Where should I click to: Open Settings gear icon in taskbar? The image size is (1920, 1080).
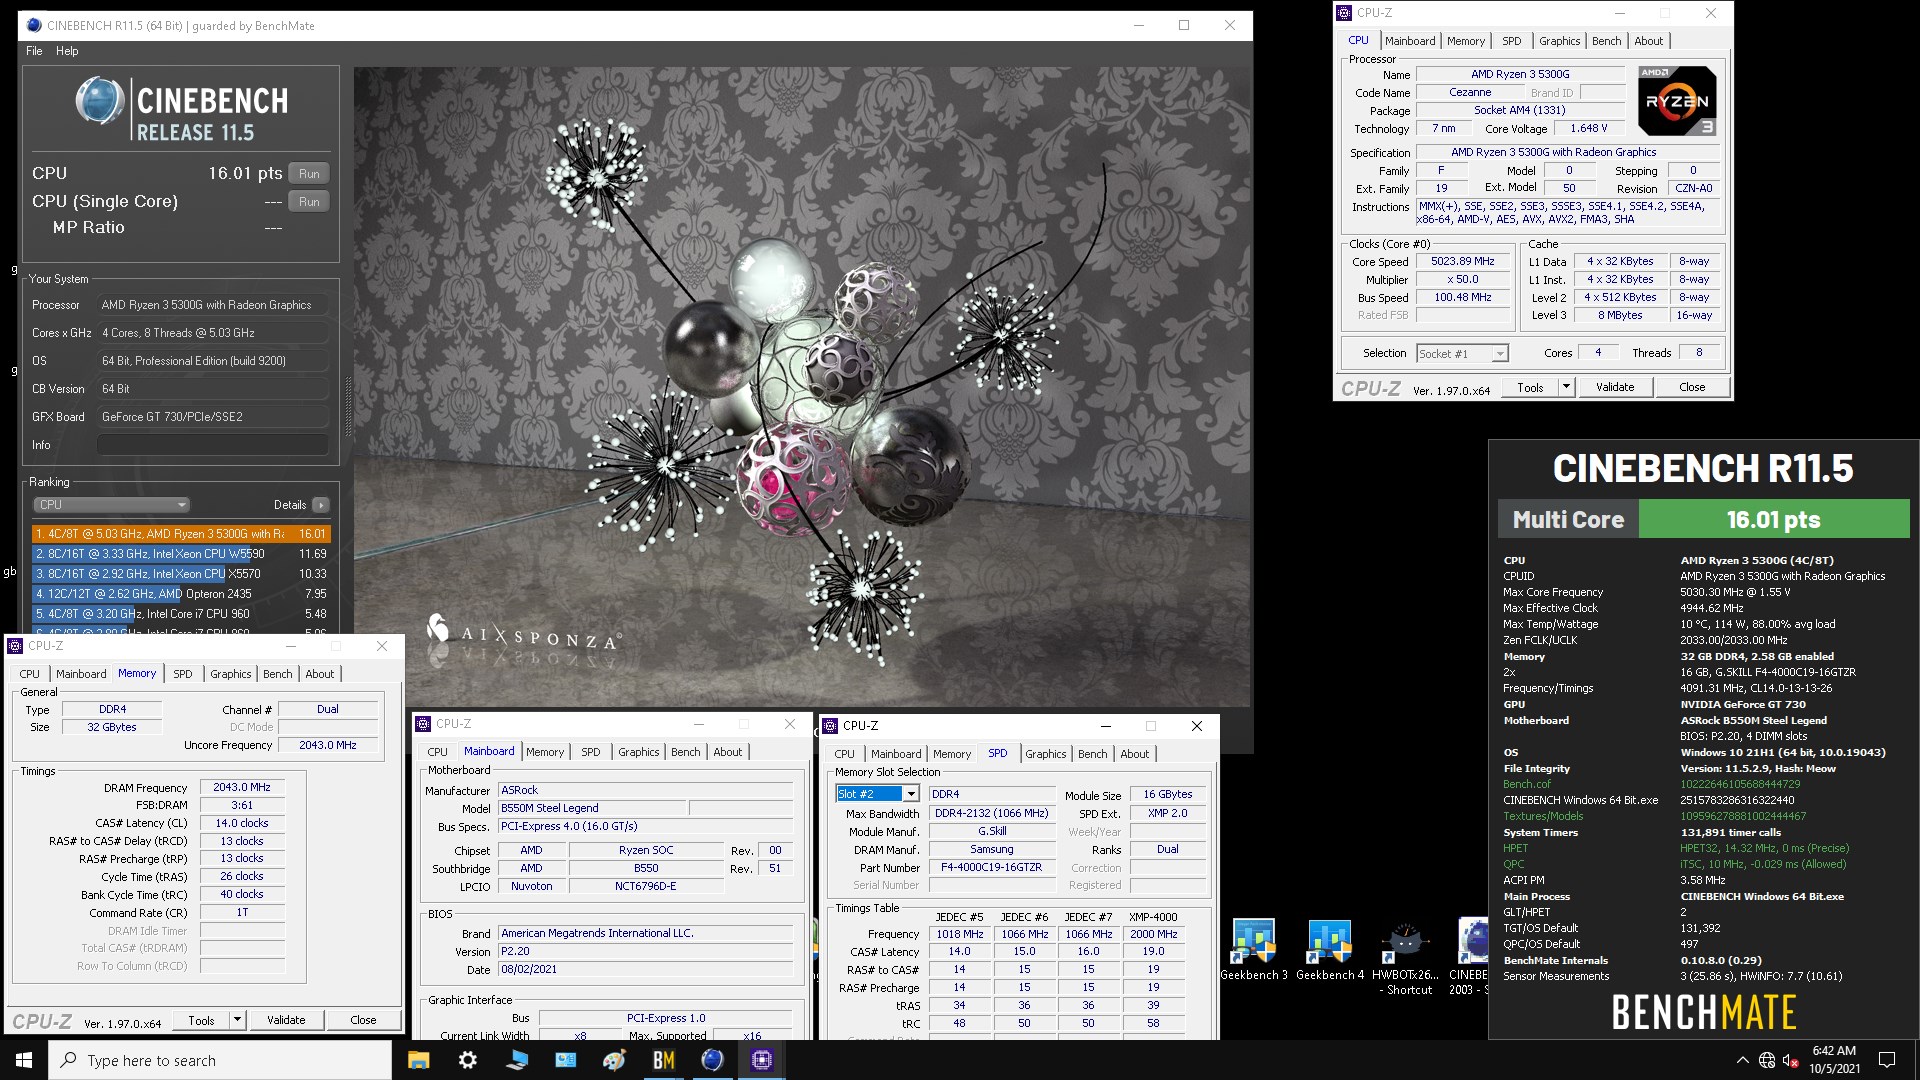tap(467, 1060)
